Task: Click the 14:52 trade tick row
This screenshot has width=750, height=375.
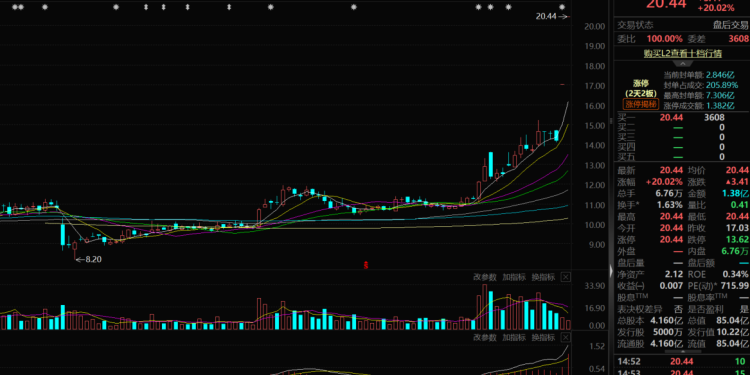Action: pyautogui.click(x=683, y=362)
